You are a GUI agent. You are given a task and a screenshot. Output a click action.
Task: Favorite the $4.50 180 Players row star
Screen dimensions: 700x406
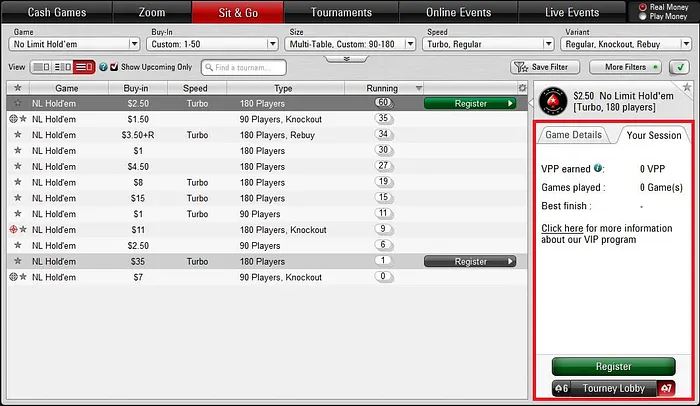pos(18,166)
